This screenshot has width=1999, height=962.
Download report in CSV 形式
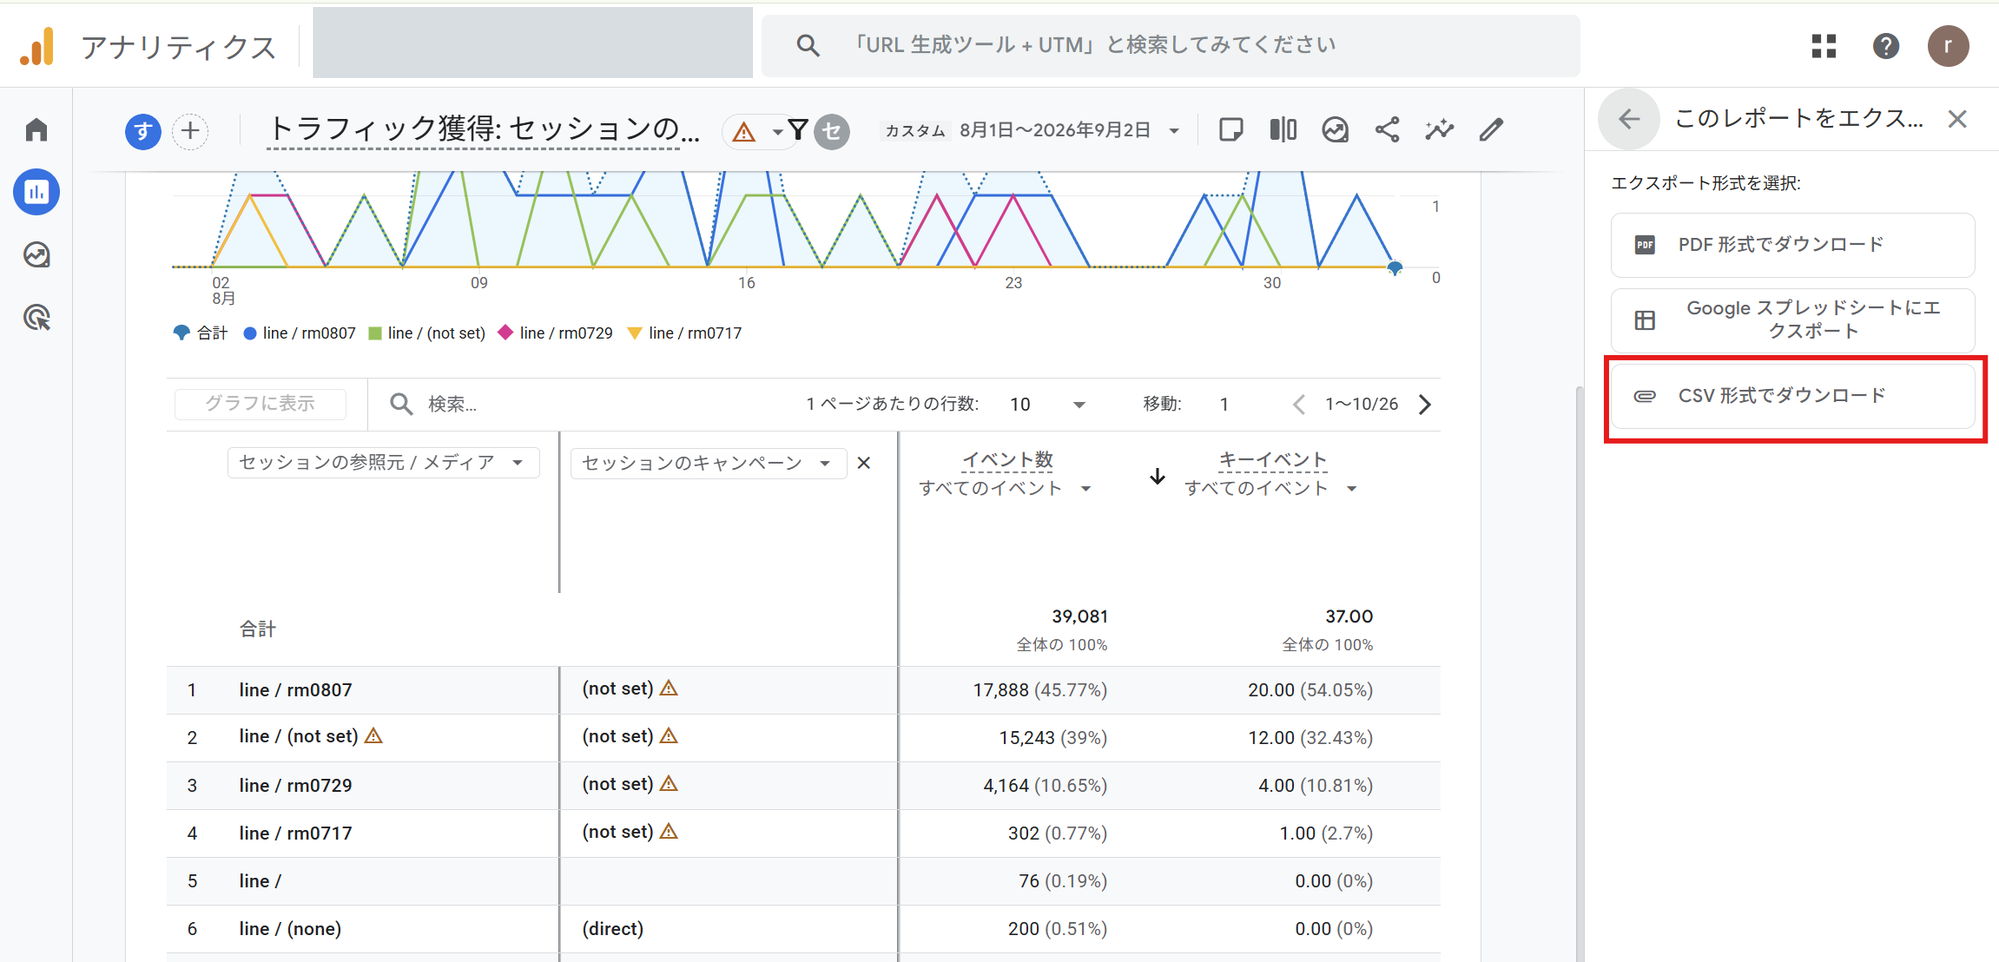coord(1792,396)
